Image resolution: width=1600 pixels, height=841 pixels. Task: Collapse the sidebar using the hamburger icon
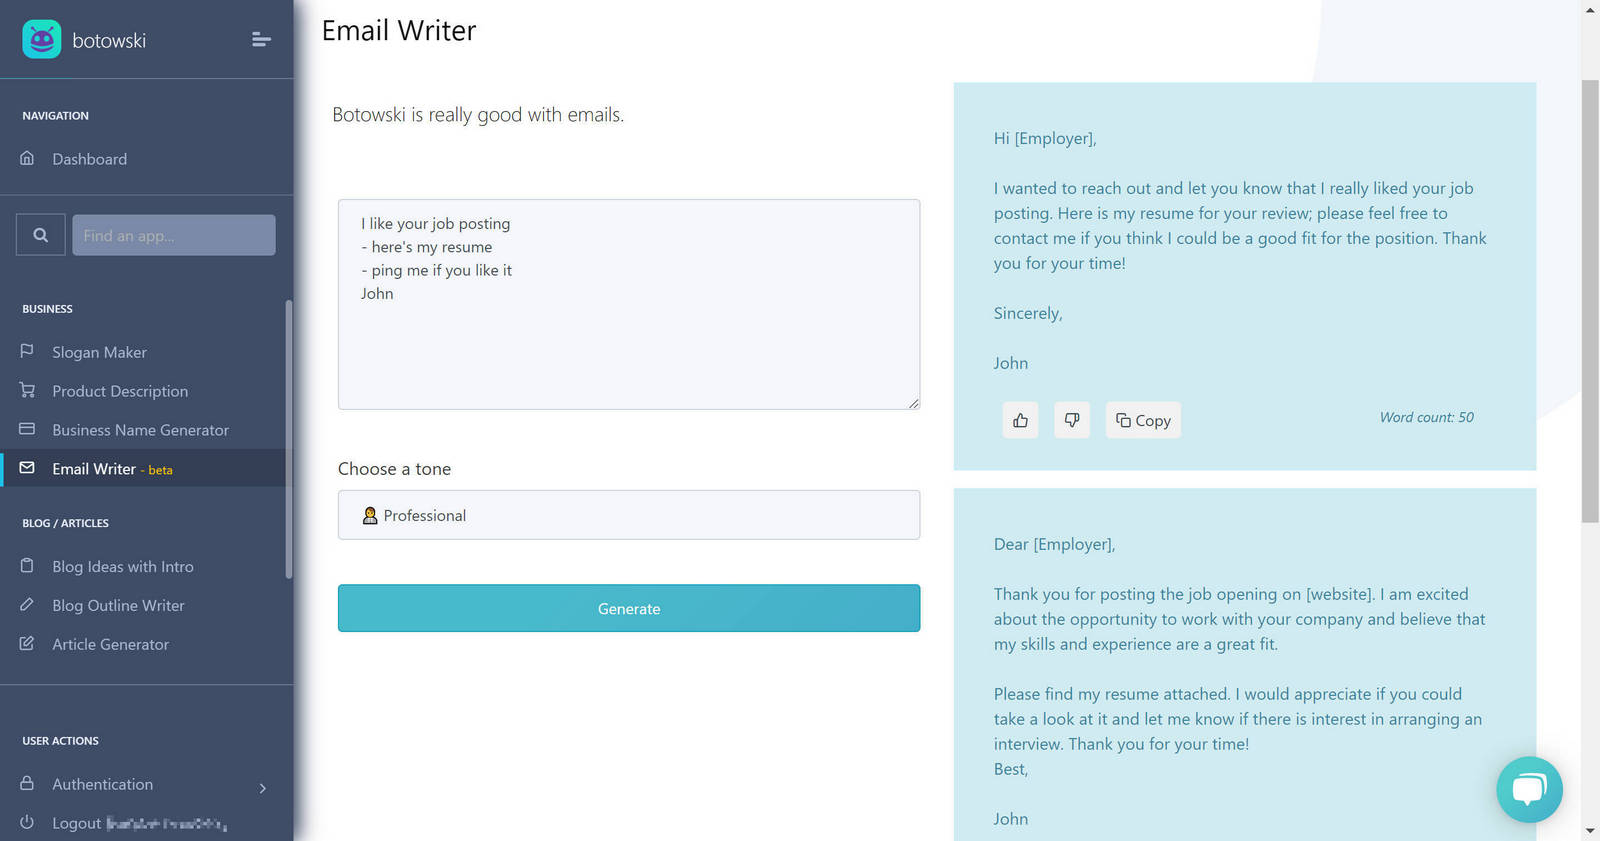261,40
